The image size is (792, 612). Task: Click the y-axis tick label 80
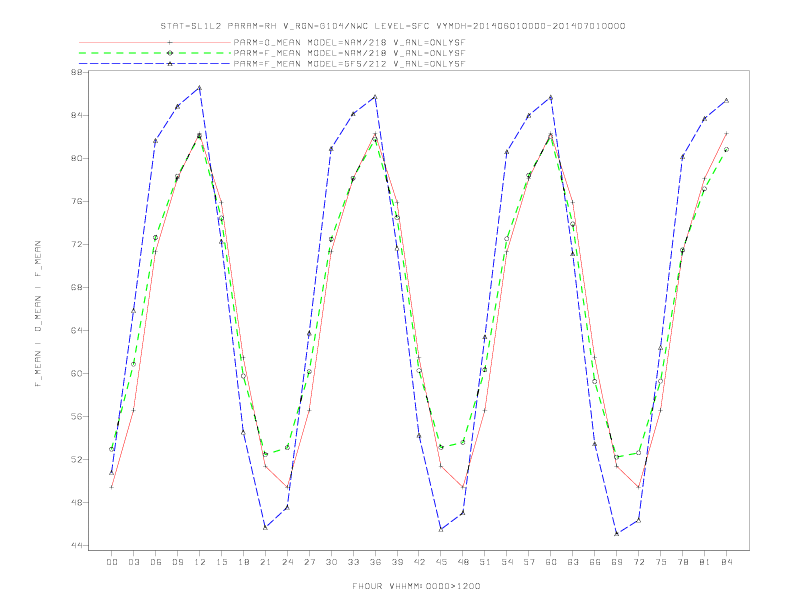click(78, 158)
